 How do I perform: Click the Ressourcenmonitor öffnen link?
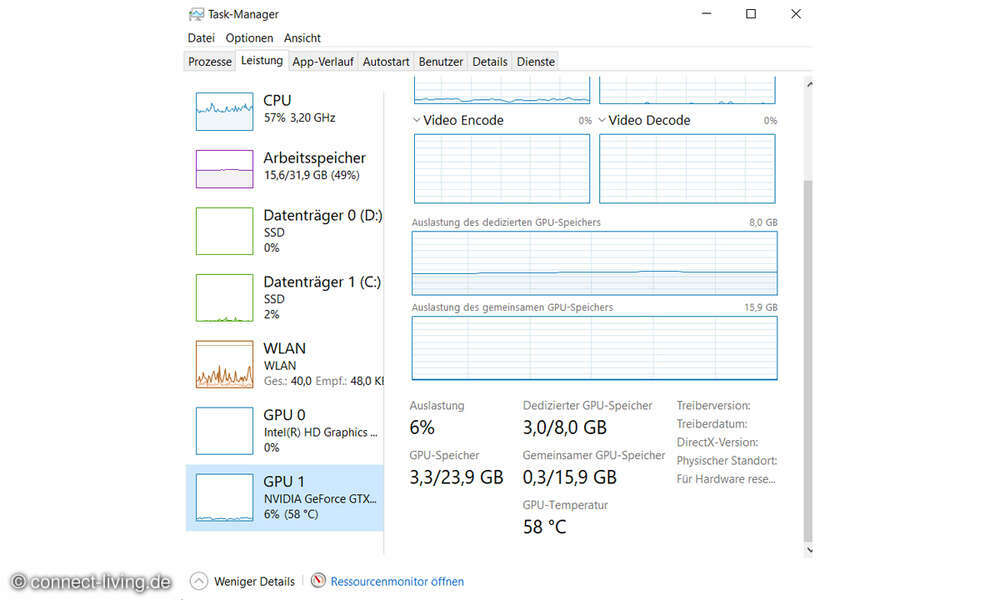397,581
